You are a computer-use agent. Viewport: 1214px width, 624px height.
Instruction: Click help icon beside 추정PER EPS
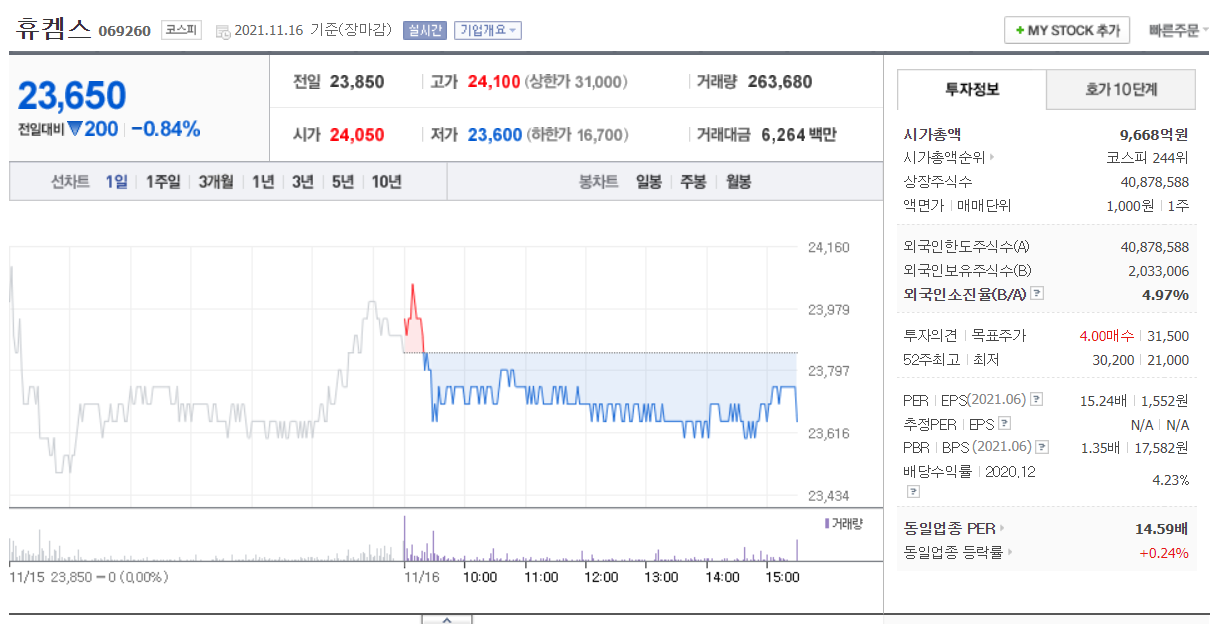1004,424
